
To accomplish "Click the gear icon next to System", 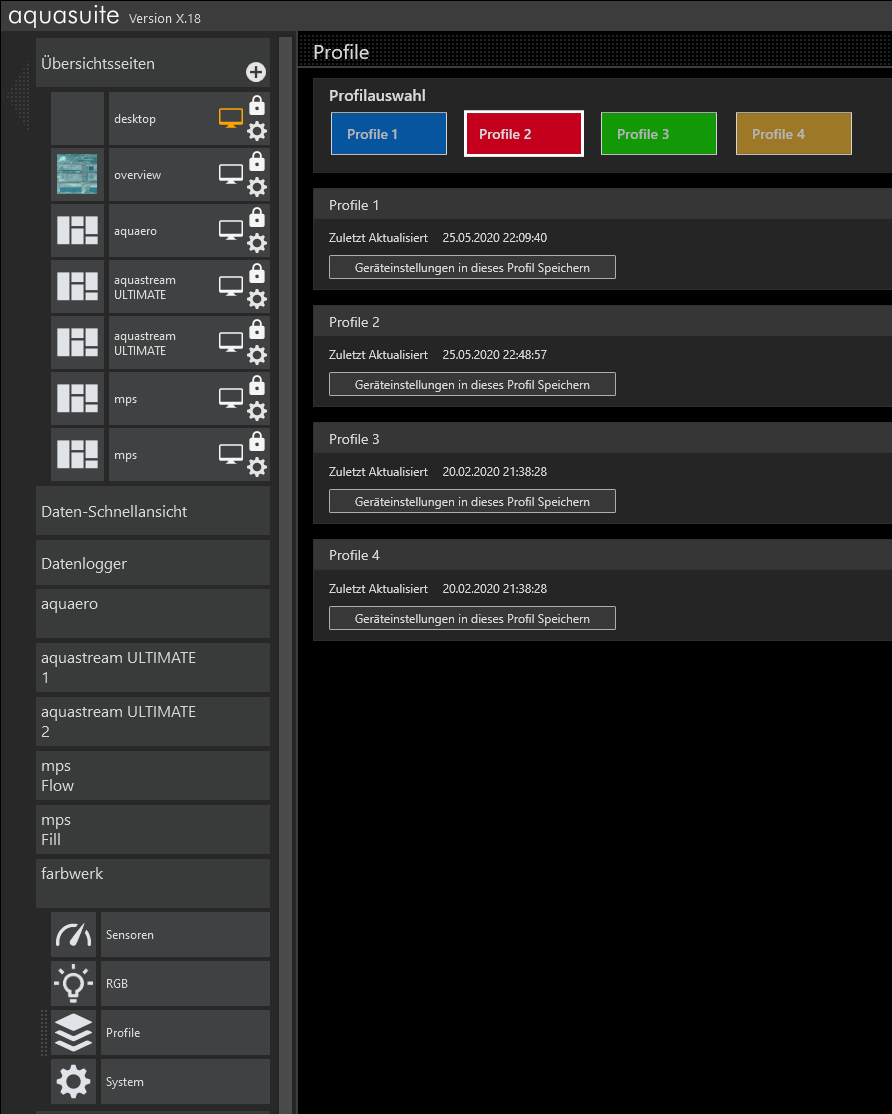I will click(74, 1081).
